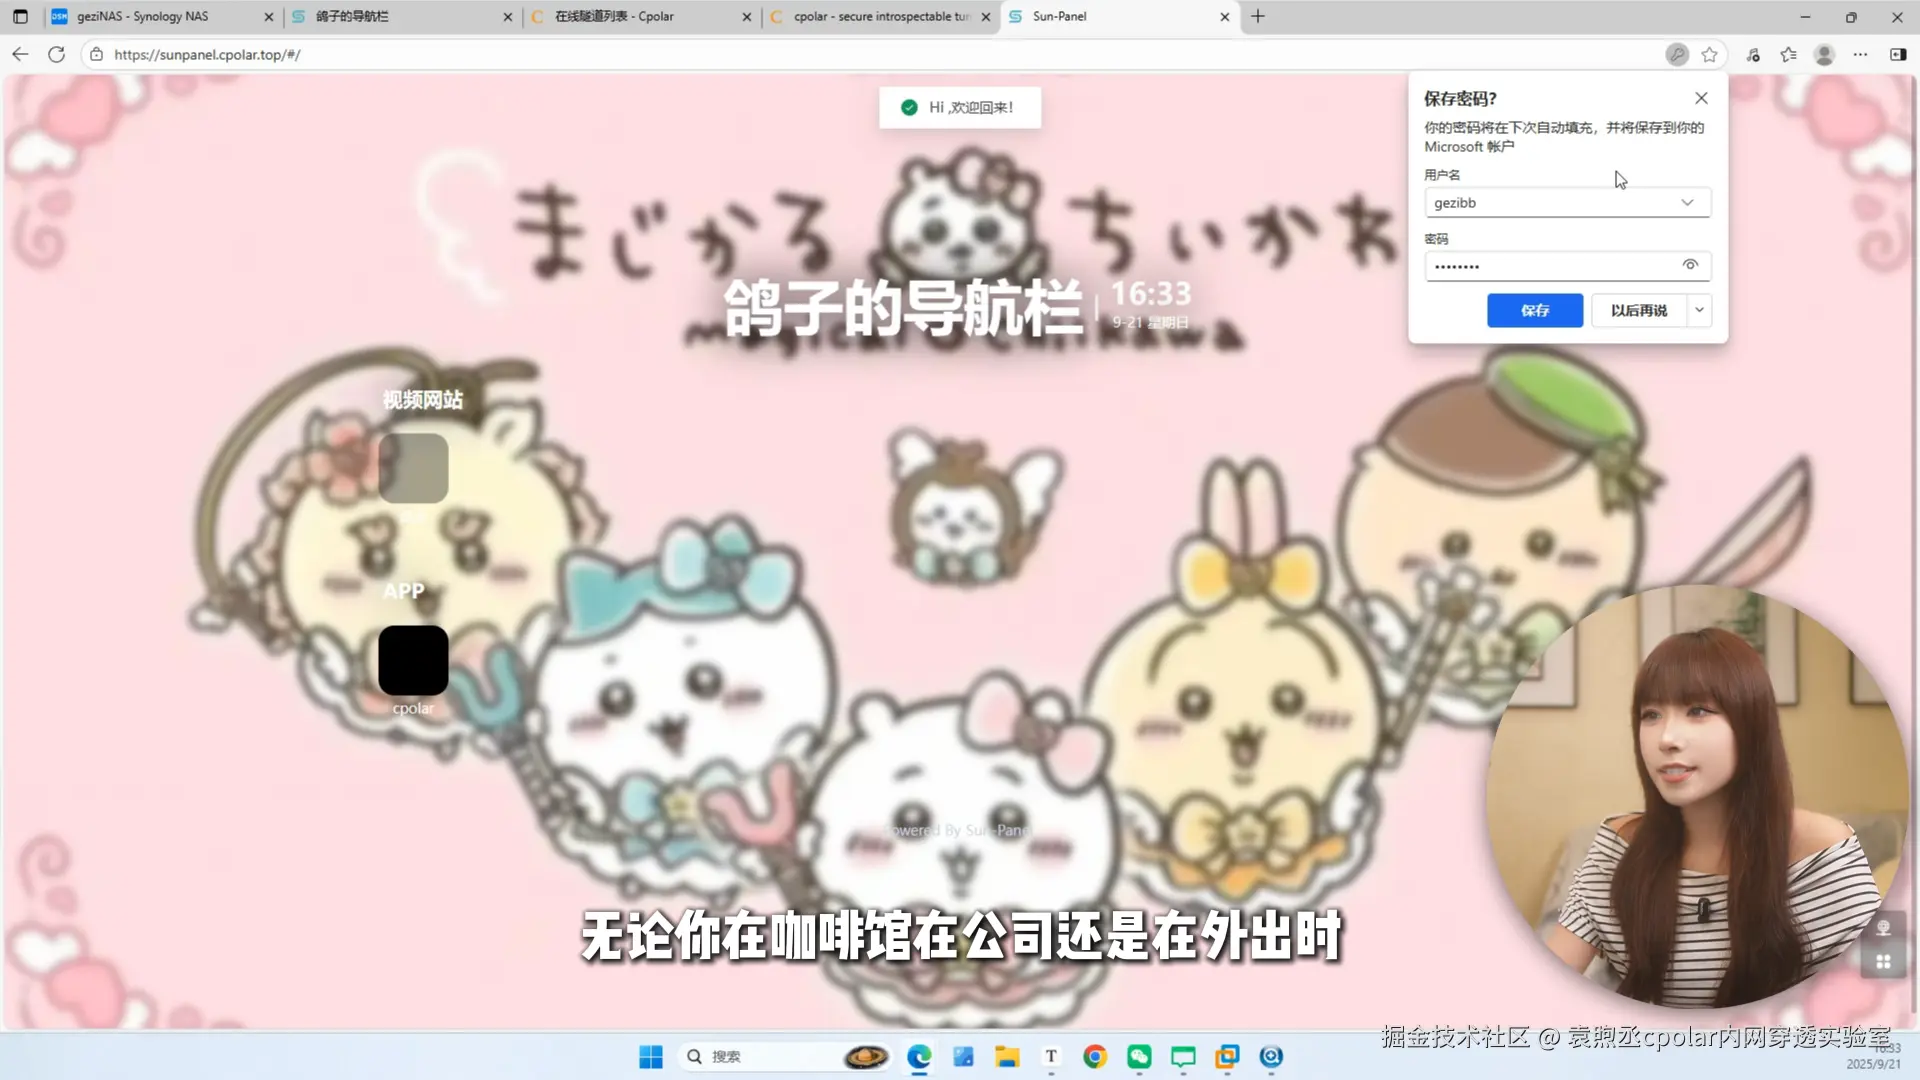The width and height of the screenshot is (1920, 1080).
Task: Click the blue 保存 button
Action: coord(1534,310)
